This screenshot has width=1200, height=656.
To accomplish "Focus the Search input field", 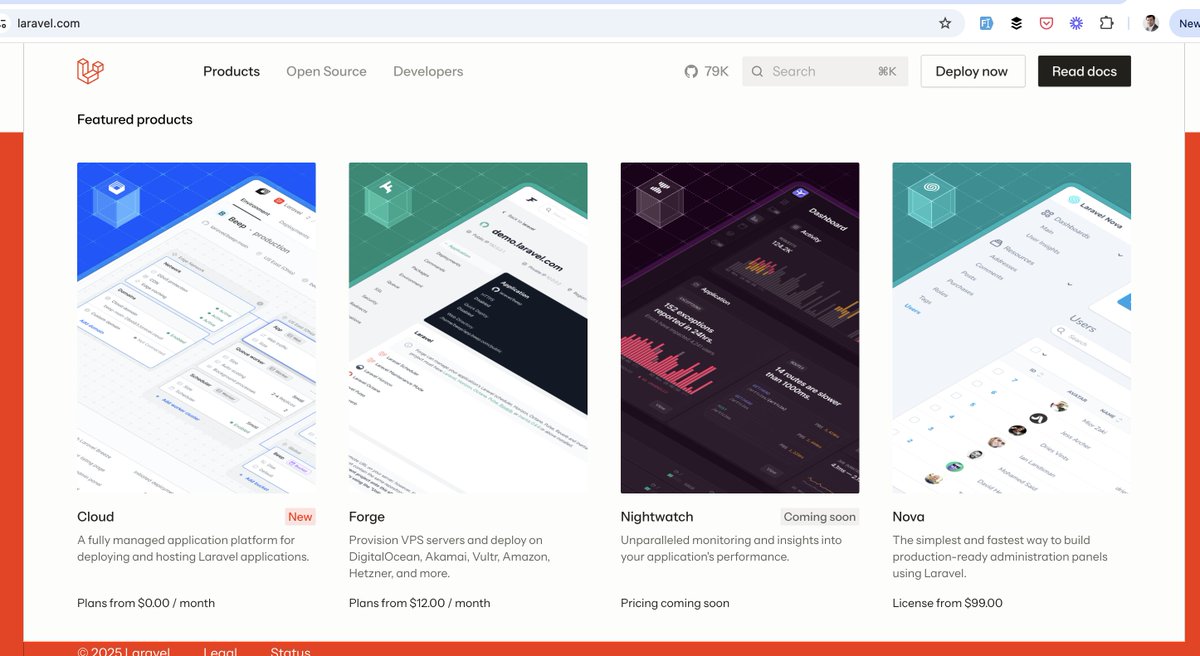I will click(x=825, y=71).
